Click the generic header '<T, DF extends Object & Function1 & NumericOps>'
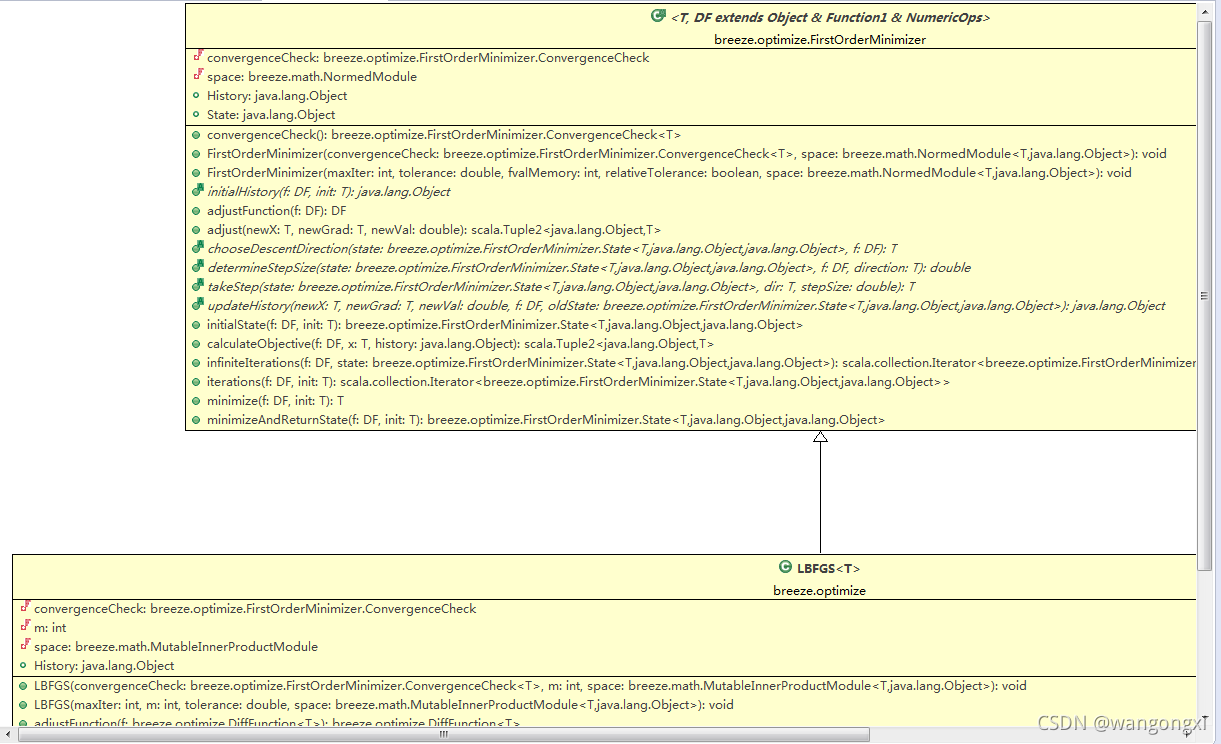 click(x=830, y=17)
